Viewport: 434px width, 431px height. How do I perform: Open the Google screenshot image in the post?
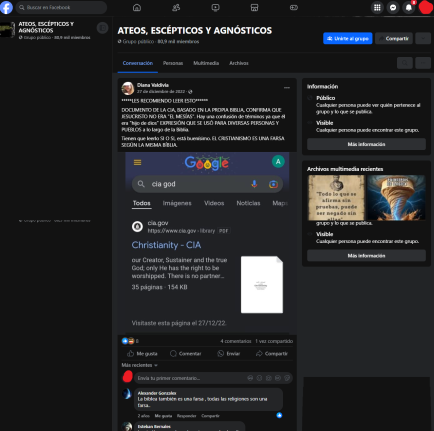click(x=207, y=243)
